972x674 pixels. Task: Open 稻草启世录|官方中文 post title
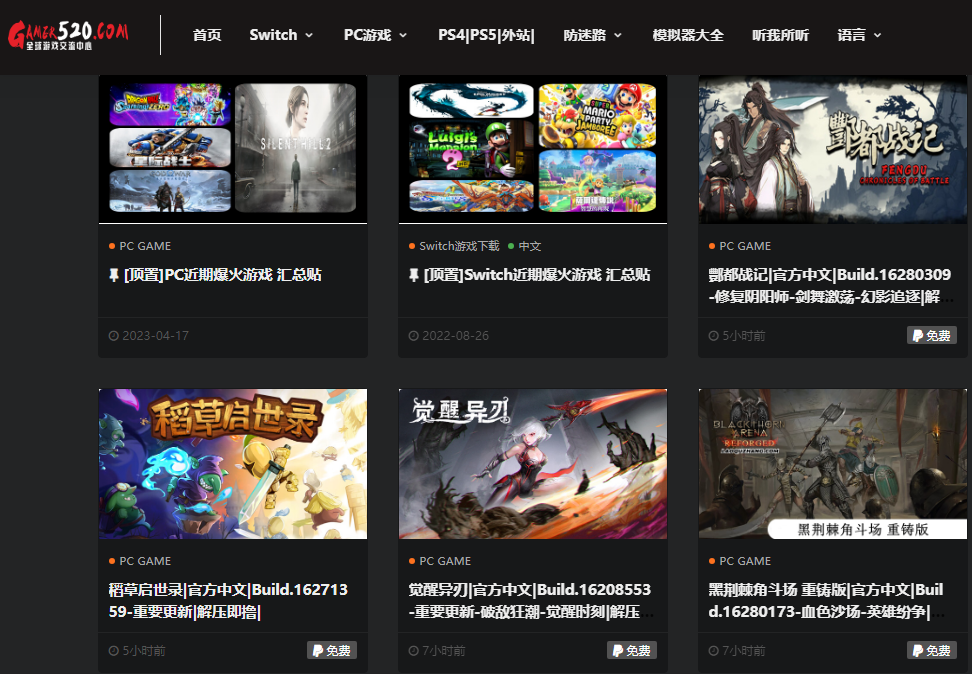point(228,601)
